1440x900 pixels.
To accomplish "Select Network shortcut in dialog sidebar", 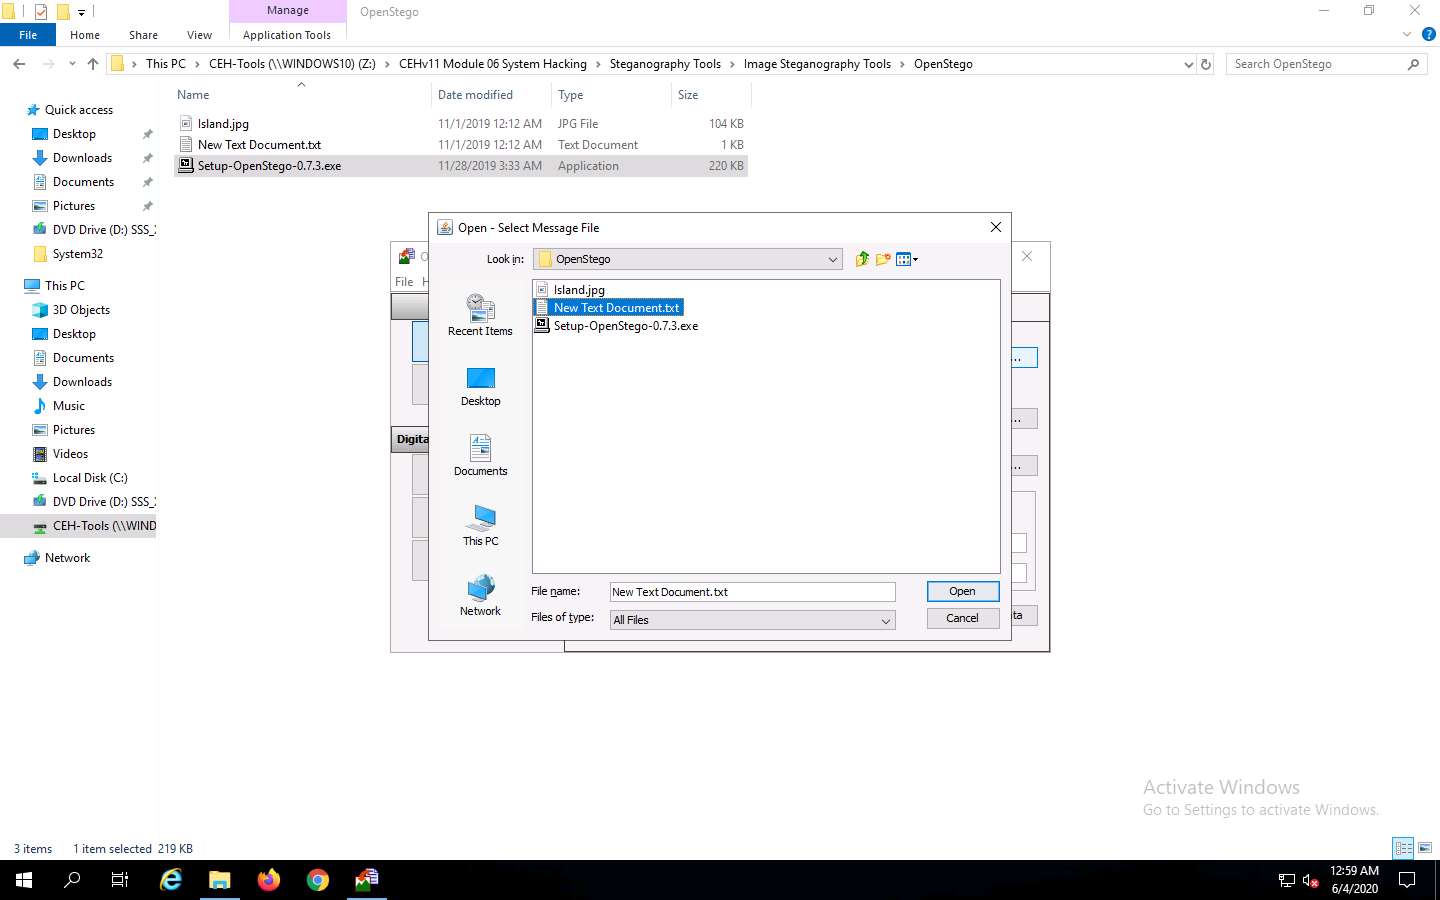I will pyautogui.click(x=480, y=596).
